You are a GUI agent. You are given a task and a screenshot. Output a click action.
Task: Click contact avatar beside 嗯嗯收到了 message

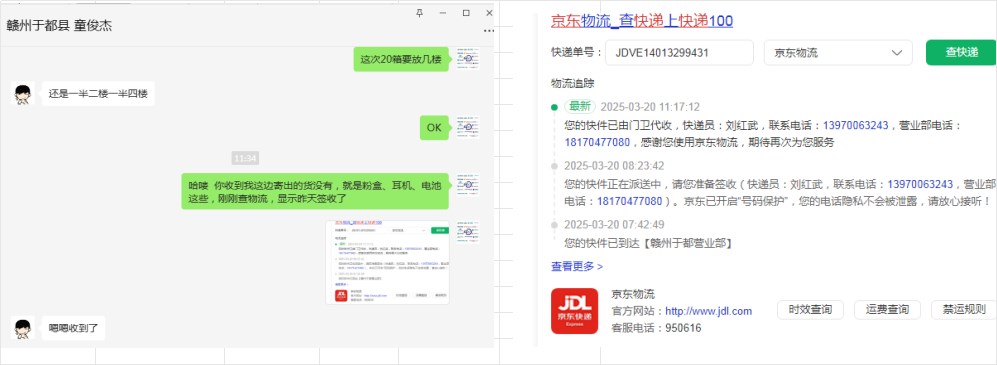click(x=23, y=328)
